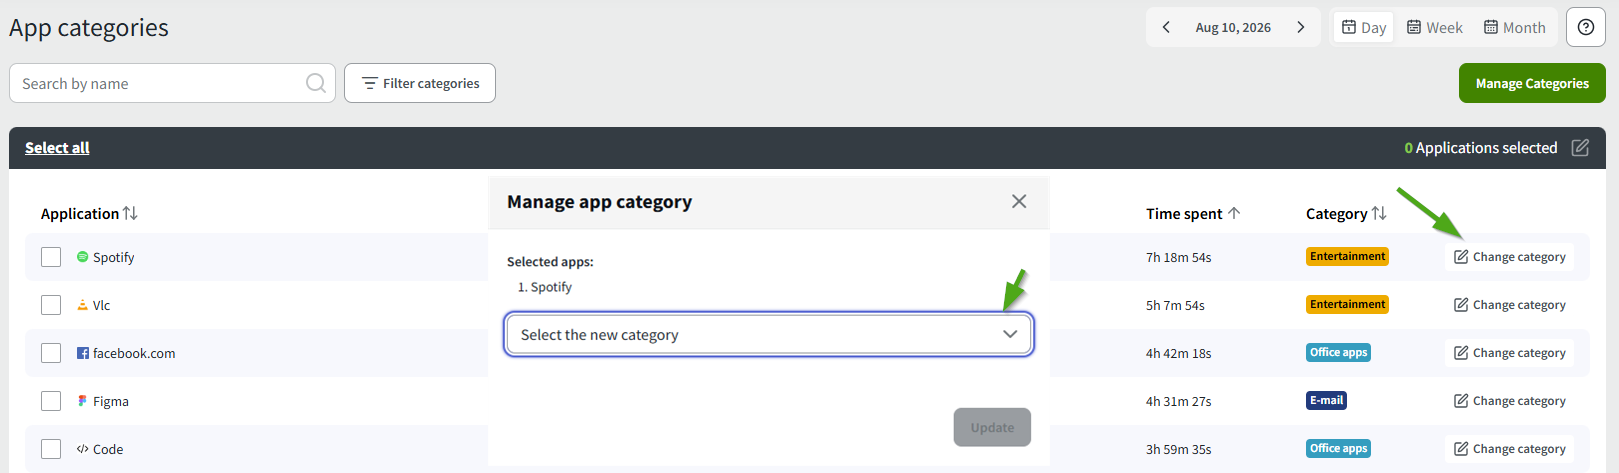Check the Spotify row checkbox
This screenshot has height=473, width=1619.
(51, 257)
